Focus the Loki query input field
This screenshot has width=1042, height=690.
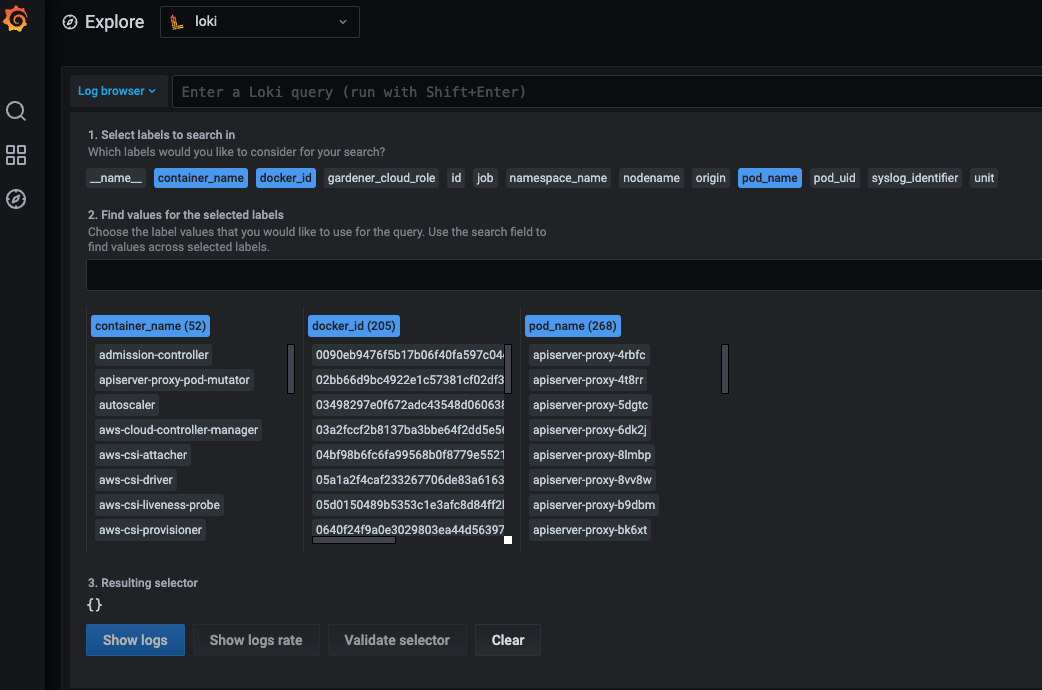pyautogui.click(x=600, y=92)
